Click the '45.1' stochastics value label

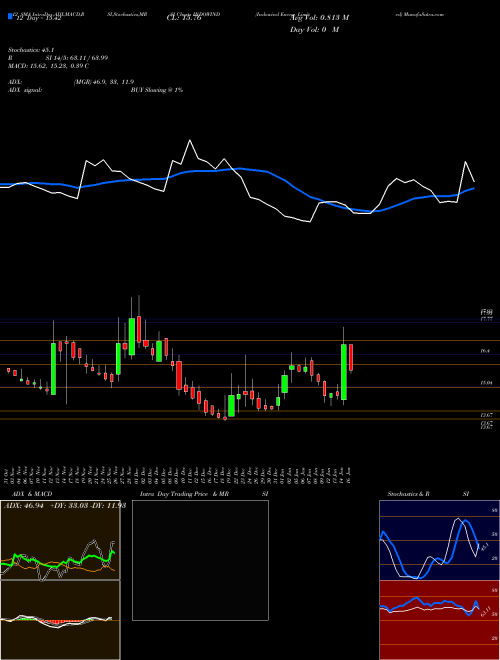point(484,547)
